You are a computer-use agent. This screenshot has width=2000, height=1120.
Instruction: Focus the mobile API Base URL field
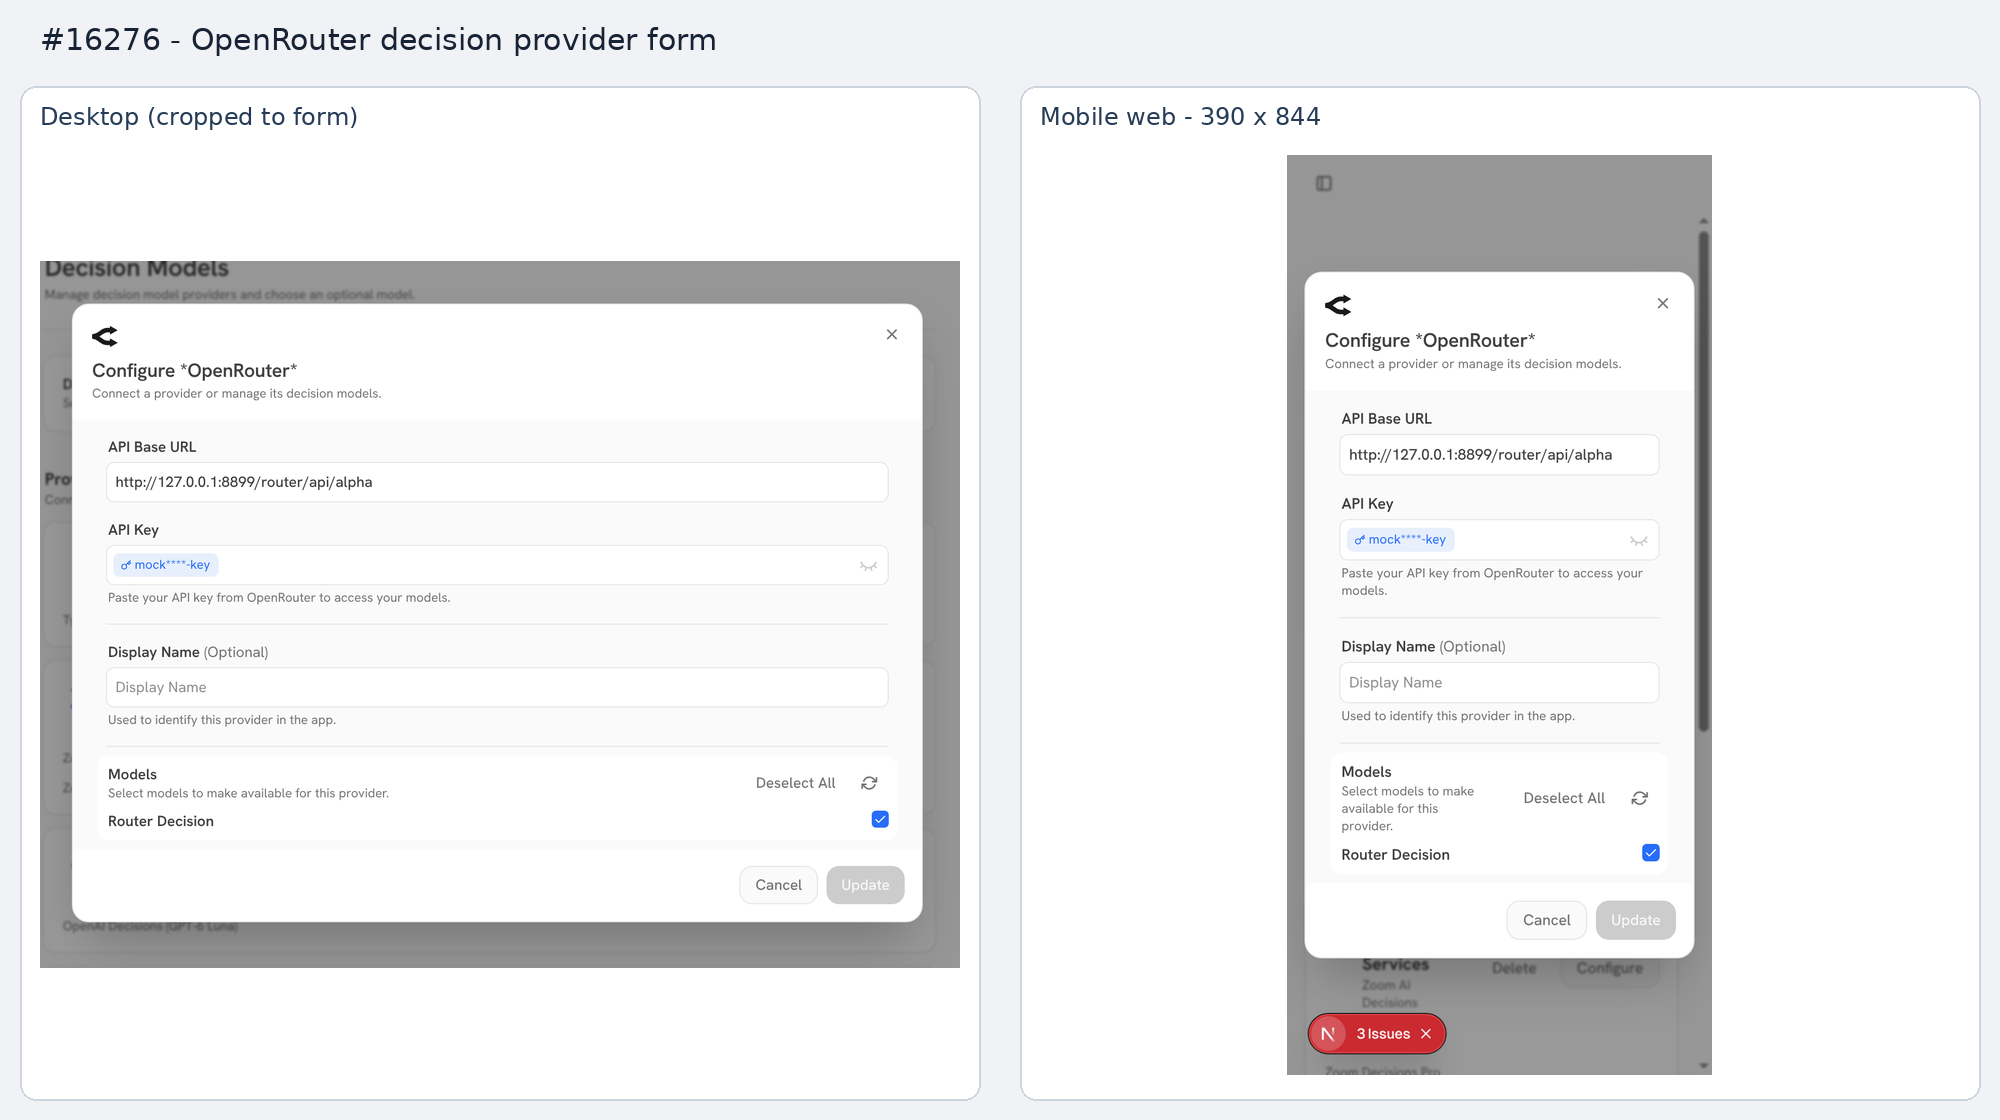pos(1499,455)
